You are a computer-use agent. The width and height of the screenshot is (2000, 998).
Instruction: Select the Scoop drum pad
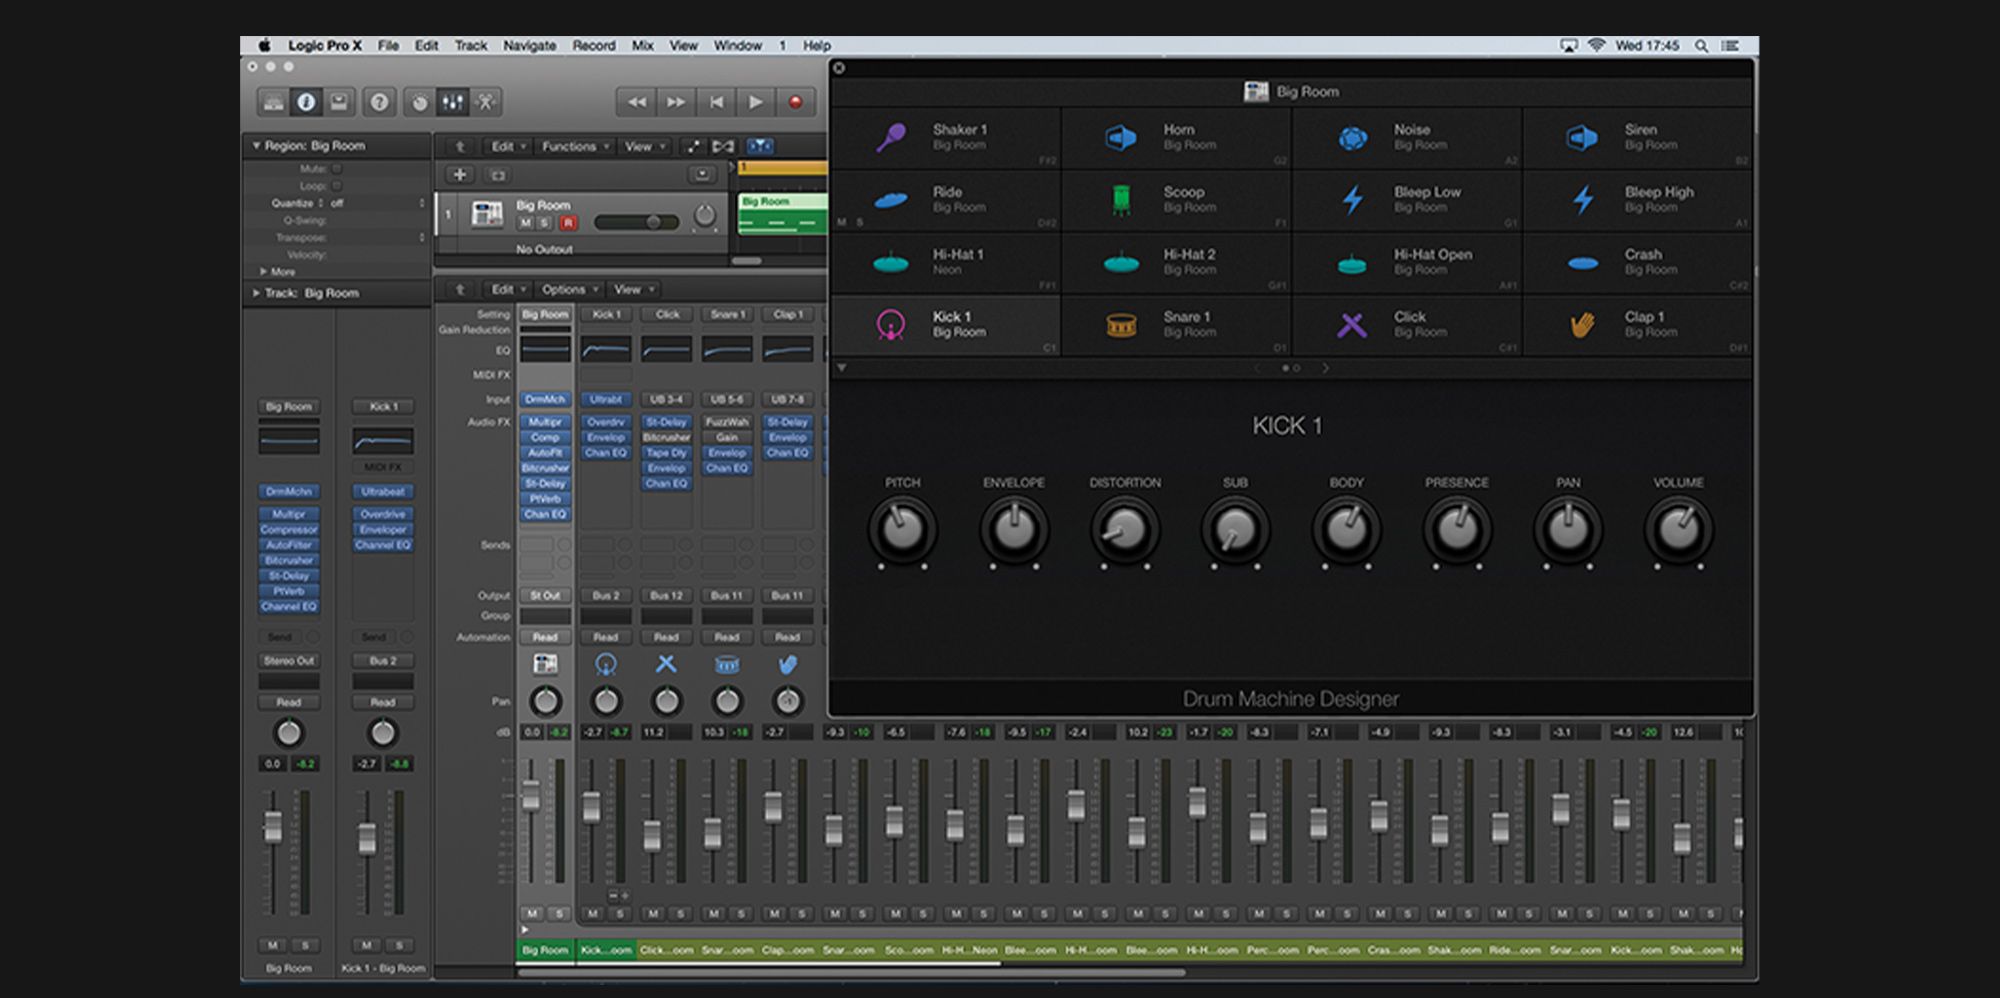coord(1176,200)
